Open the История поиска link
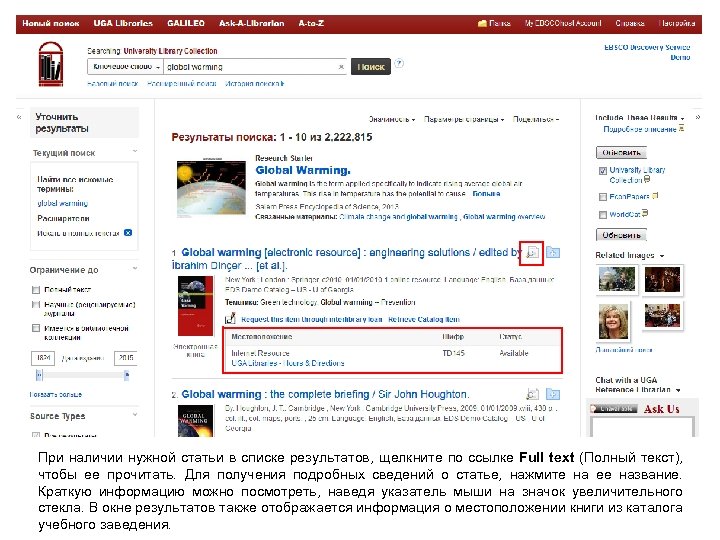Image resolution: width=720 pixels, height=540 pixels. click(254, 84)
